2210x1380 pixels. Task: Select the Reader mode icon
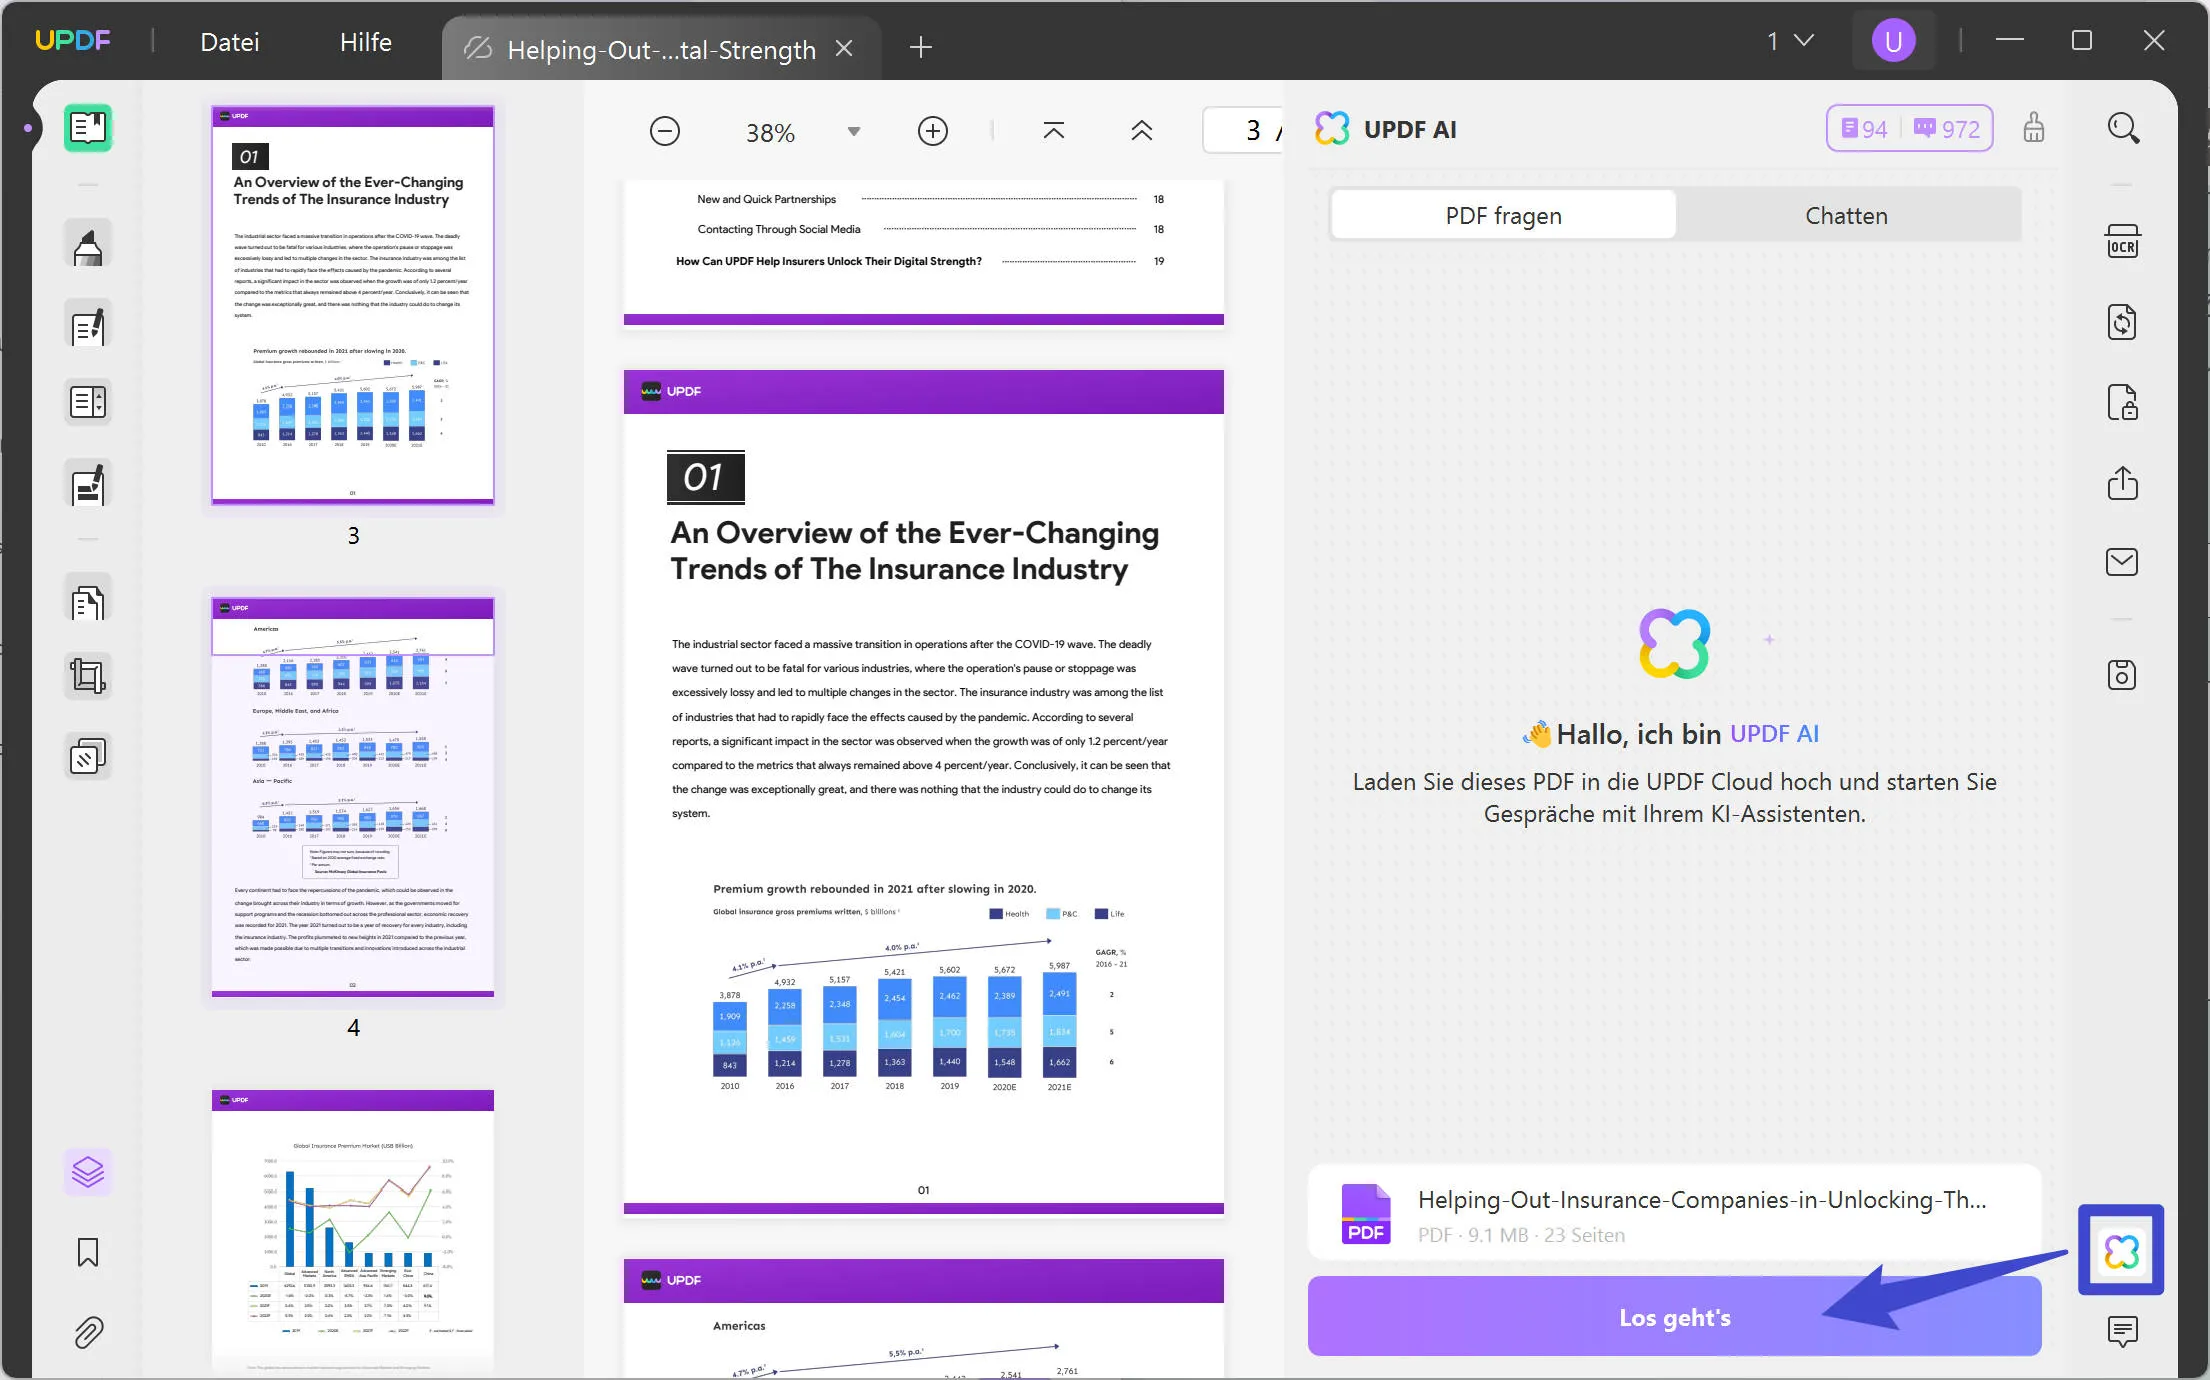[x=88, y=128]
